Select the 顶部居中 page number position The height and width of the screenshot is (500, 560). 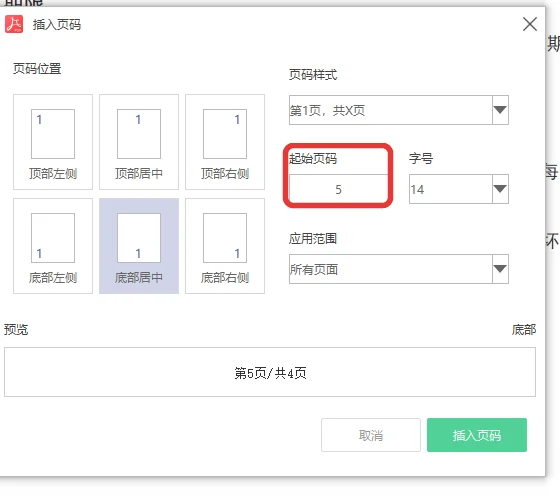click(x=139, y=142)
